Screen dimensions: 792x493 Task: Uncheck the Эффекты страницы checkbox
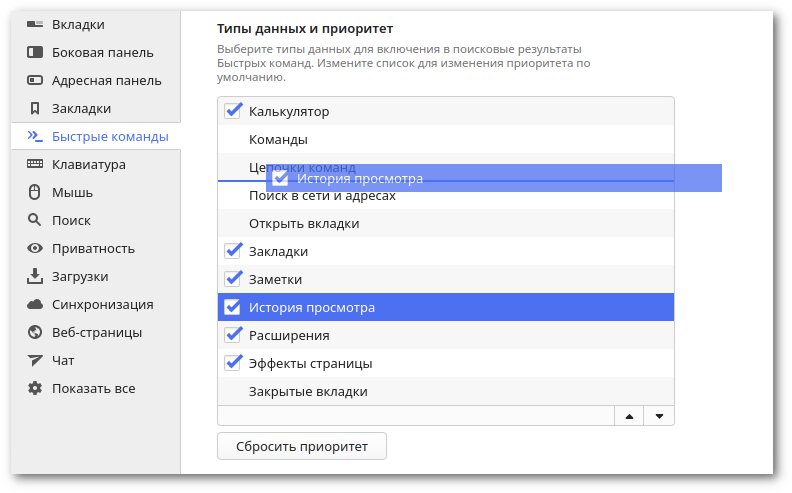pyautogui.click(x=234, y=363)
